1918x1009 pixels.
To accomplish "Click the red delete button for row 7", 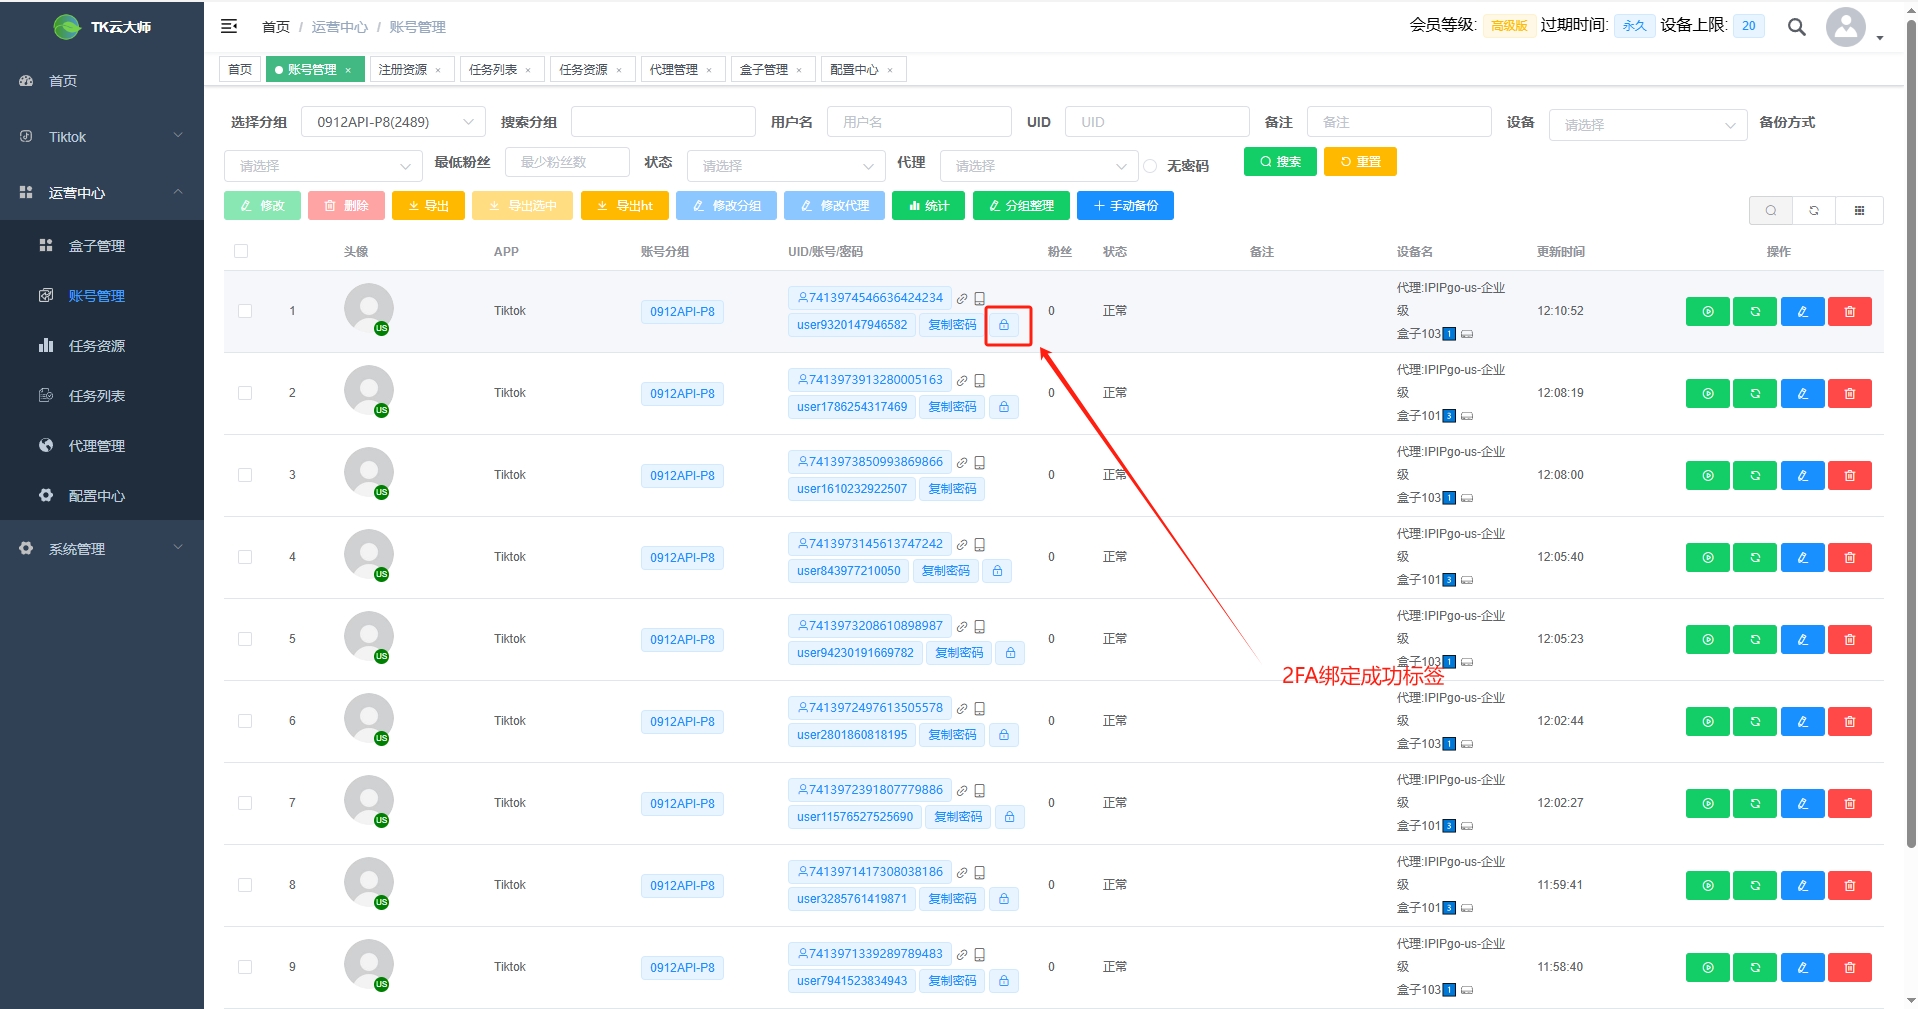I will [x=1850, y=804].
